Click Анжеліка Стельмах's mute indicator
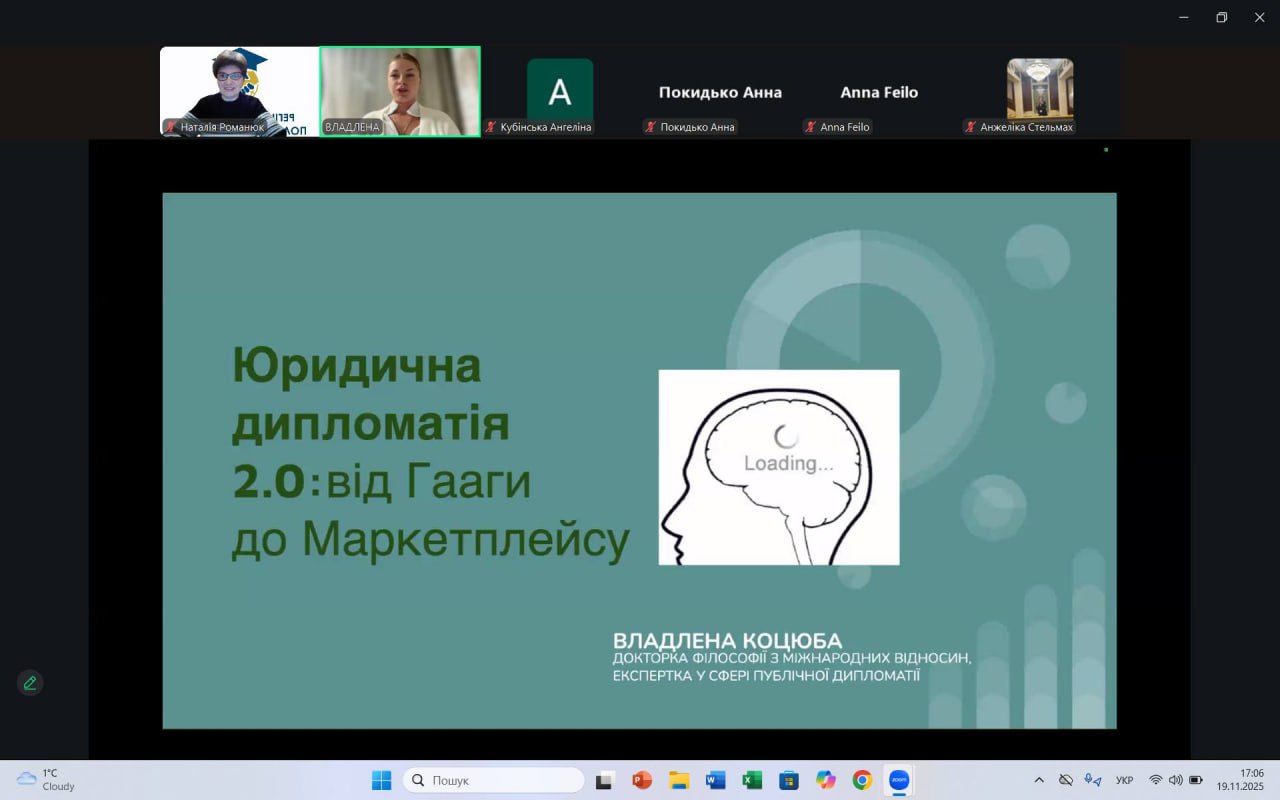 click(x=968, y=127)
